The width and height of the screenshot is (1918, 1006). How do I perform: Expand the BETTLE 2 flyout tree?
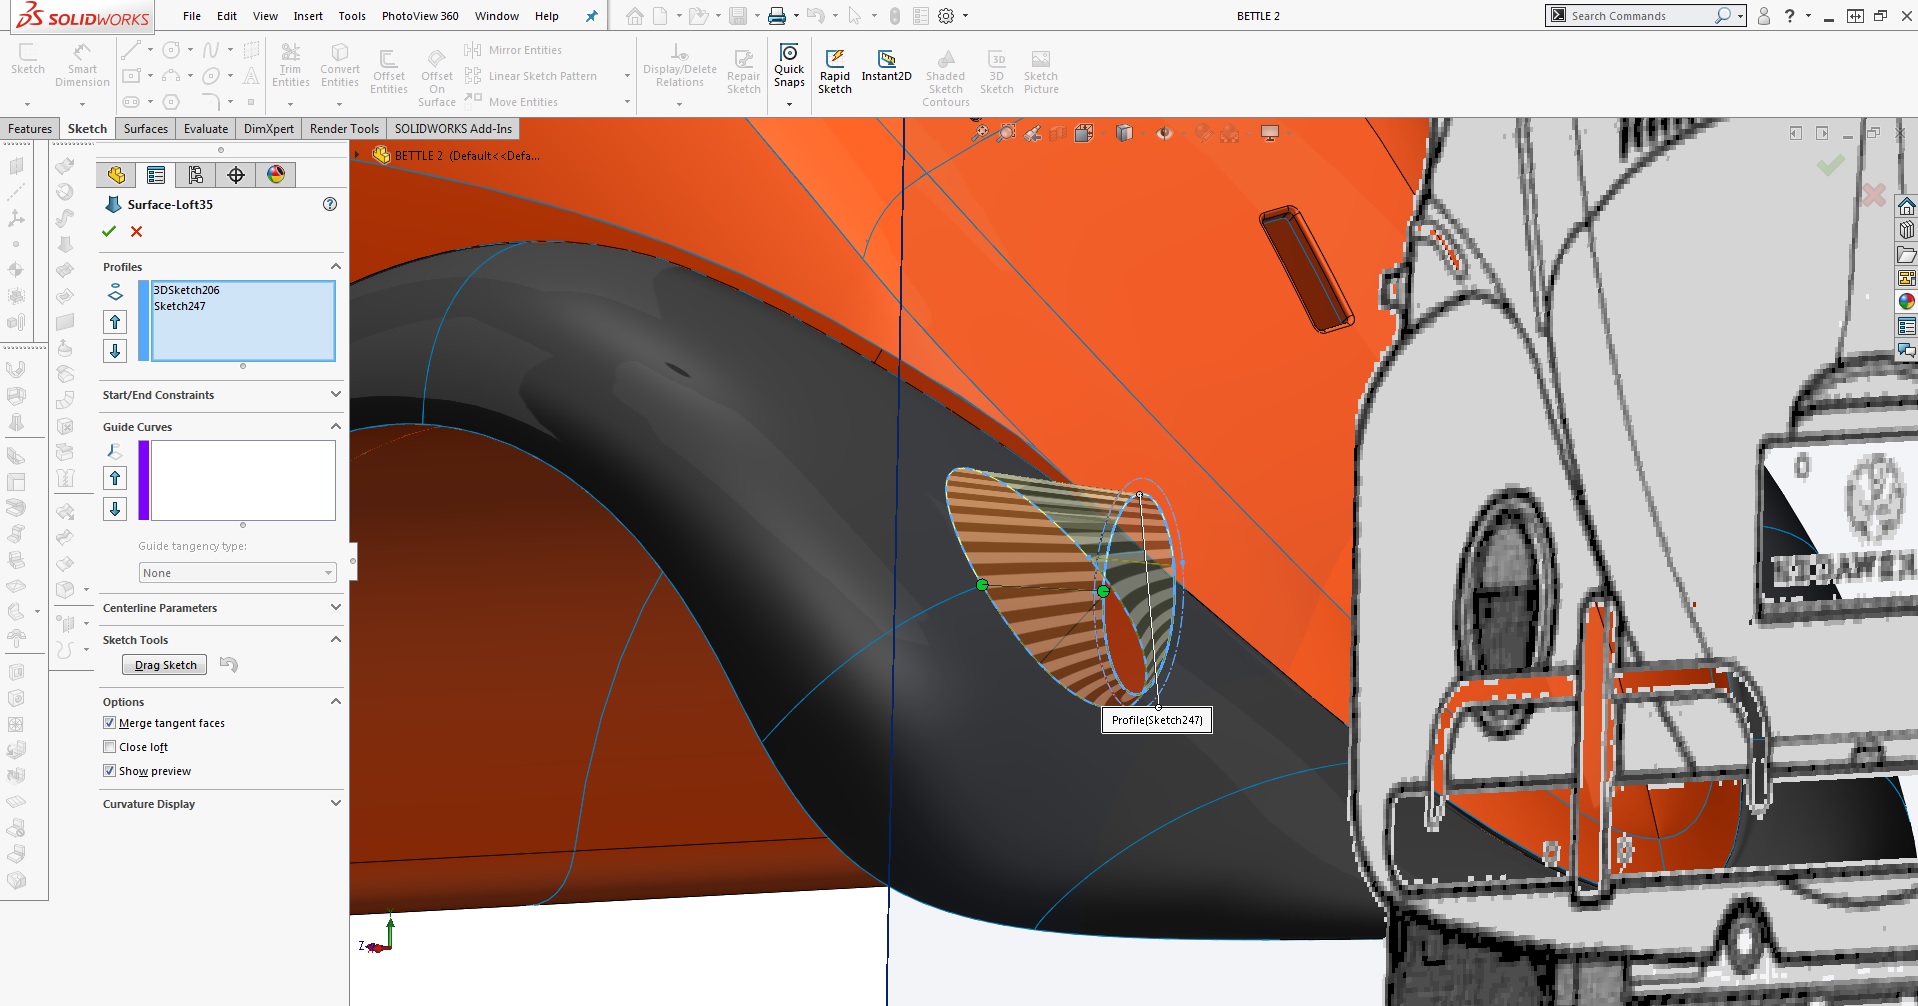coord(358,155)
